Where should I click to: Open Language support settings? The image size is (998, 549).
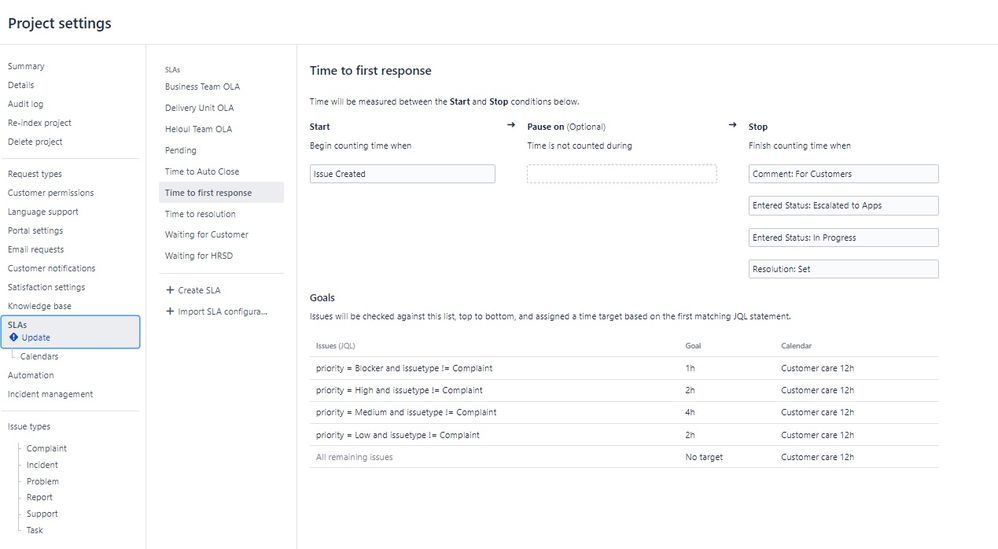coord(43,212)
